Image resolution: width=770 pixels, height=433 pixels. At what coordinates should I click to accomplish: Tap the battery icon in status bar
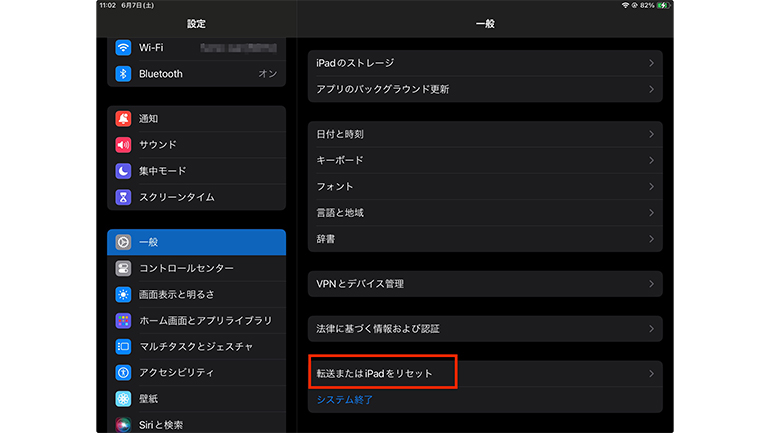pyautogui.click(x=662, y=5)
